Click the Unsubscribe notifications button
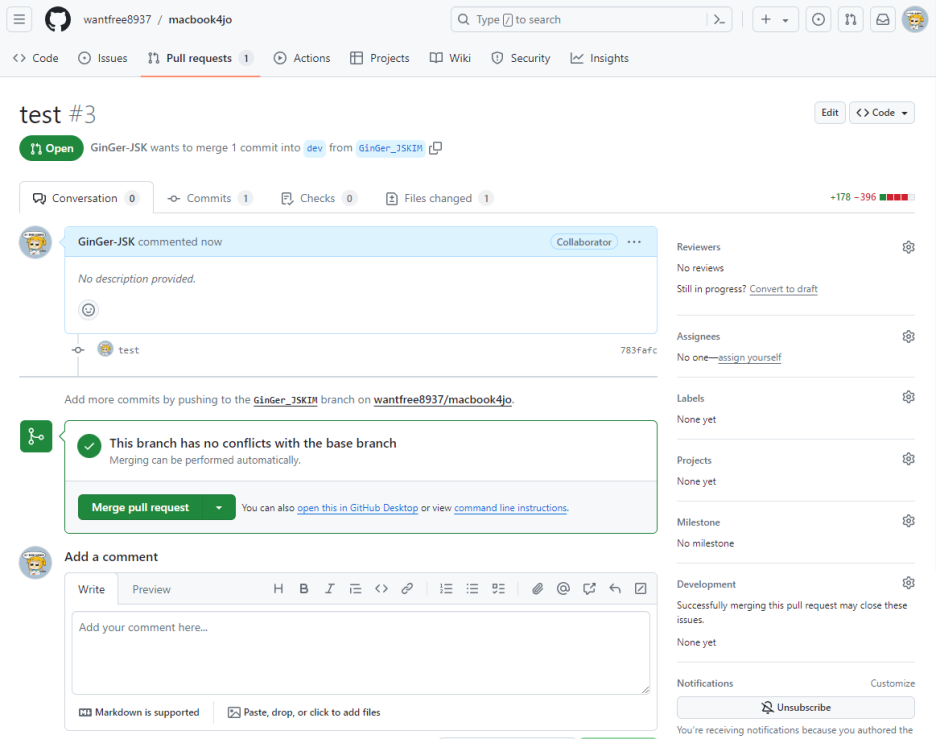Viewport: 936px width, 739px height. [795, 708]
